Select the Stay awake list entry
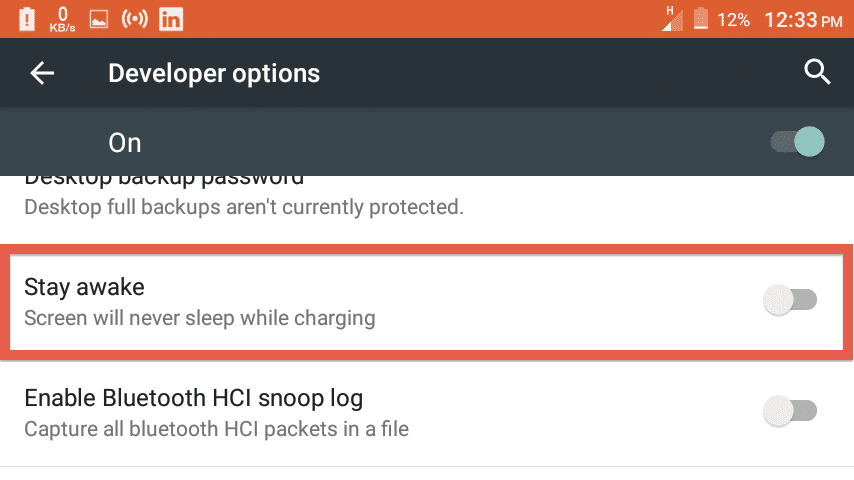This screenshot has width=854, height=480. tap(427, 302)
